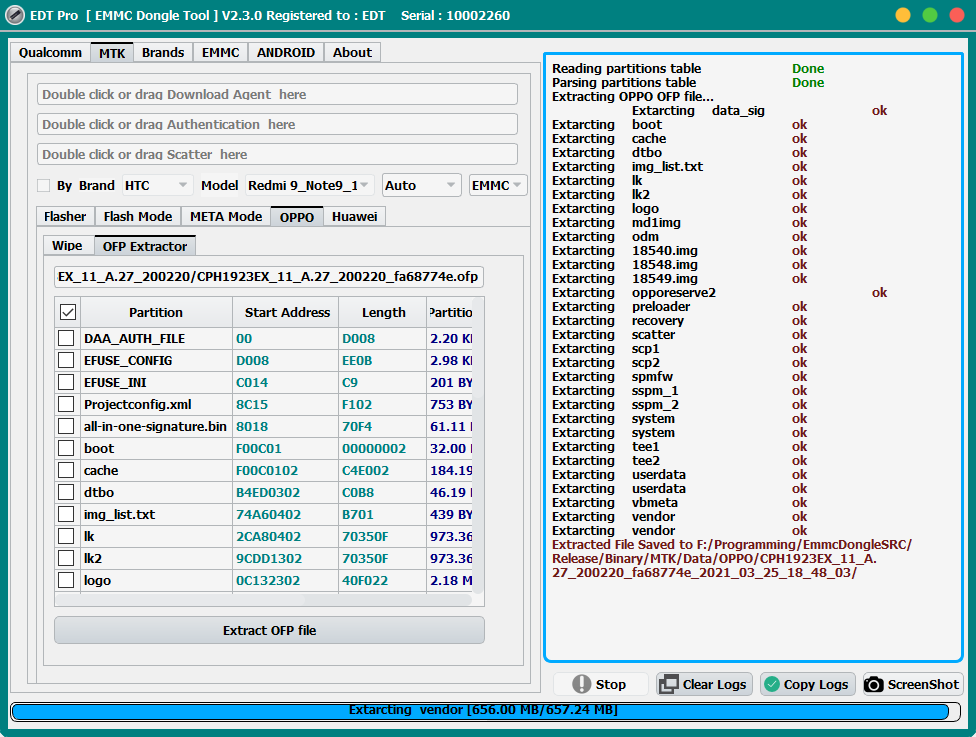976x737 pixels.
Task: Click the 'Extracted File Saved to' log path
Action: (732, 558)
